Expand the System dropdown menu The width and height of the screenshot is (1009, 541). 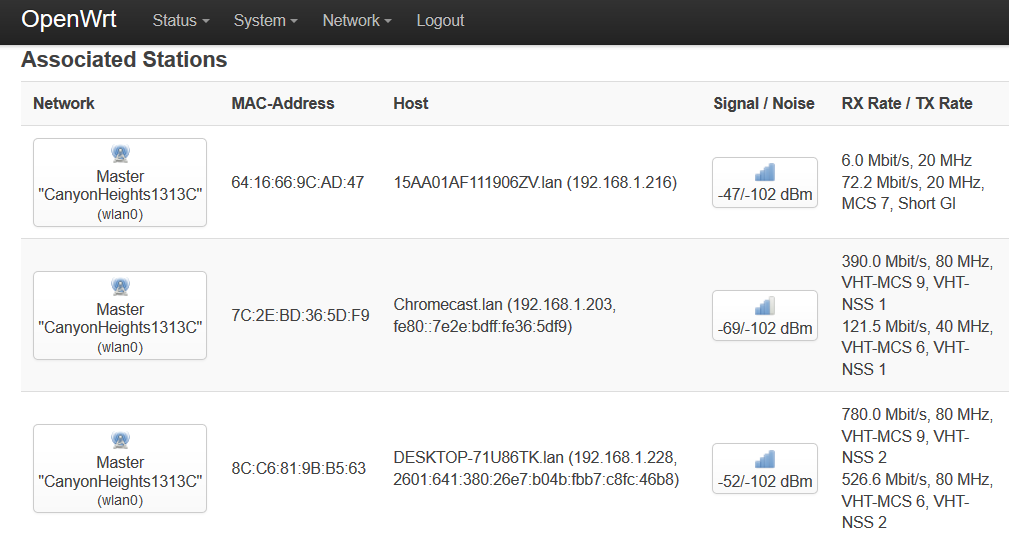(265, 20)
